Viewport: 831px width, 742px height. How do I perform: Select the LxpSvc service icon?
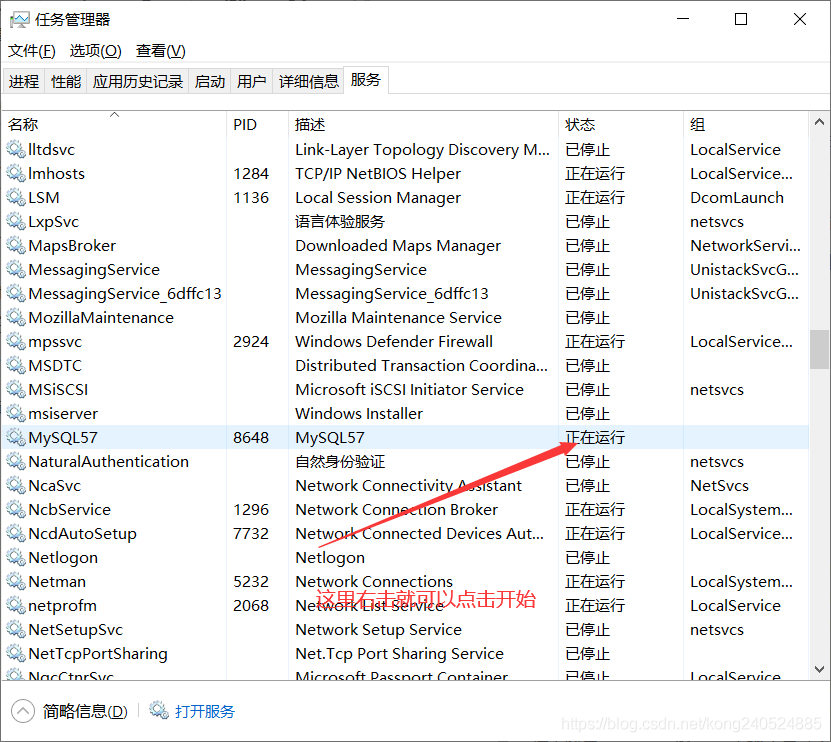click(x=16, y=222)
